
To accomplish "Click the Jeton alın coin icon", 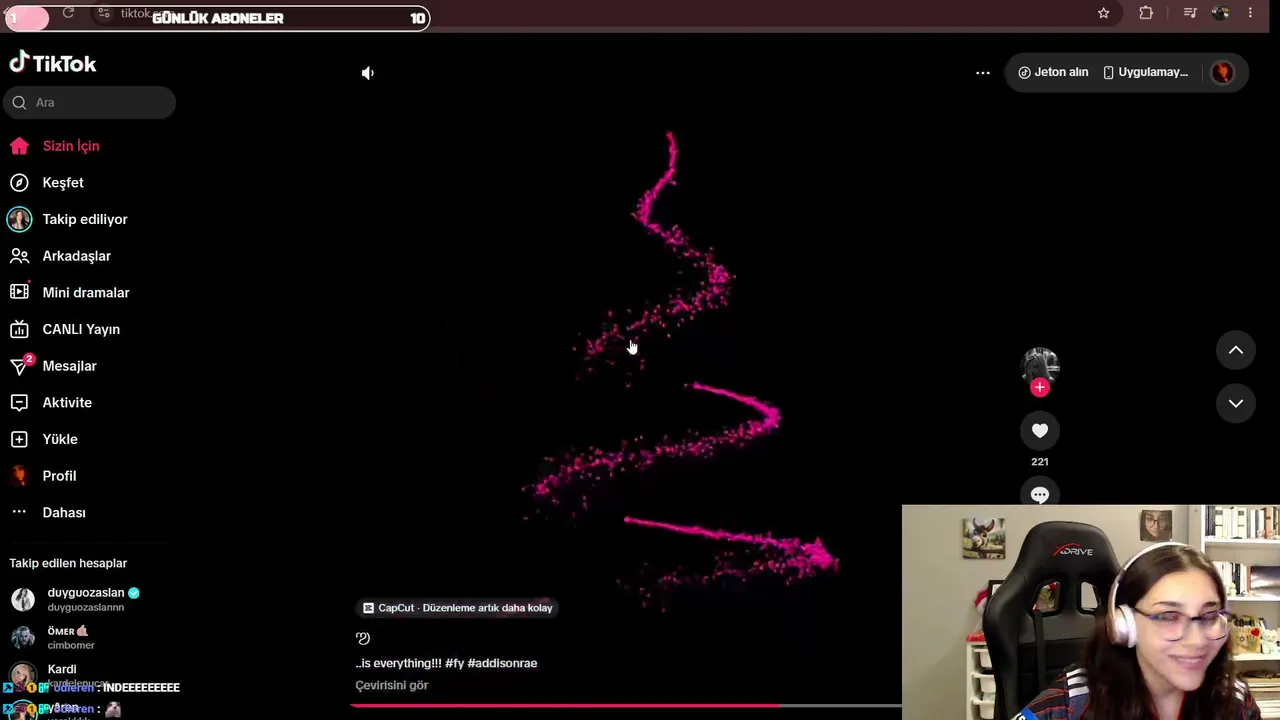I will pos(1024,72).
